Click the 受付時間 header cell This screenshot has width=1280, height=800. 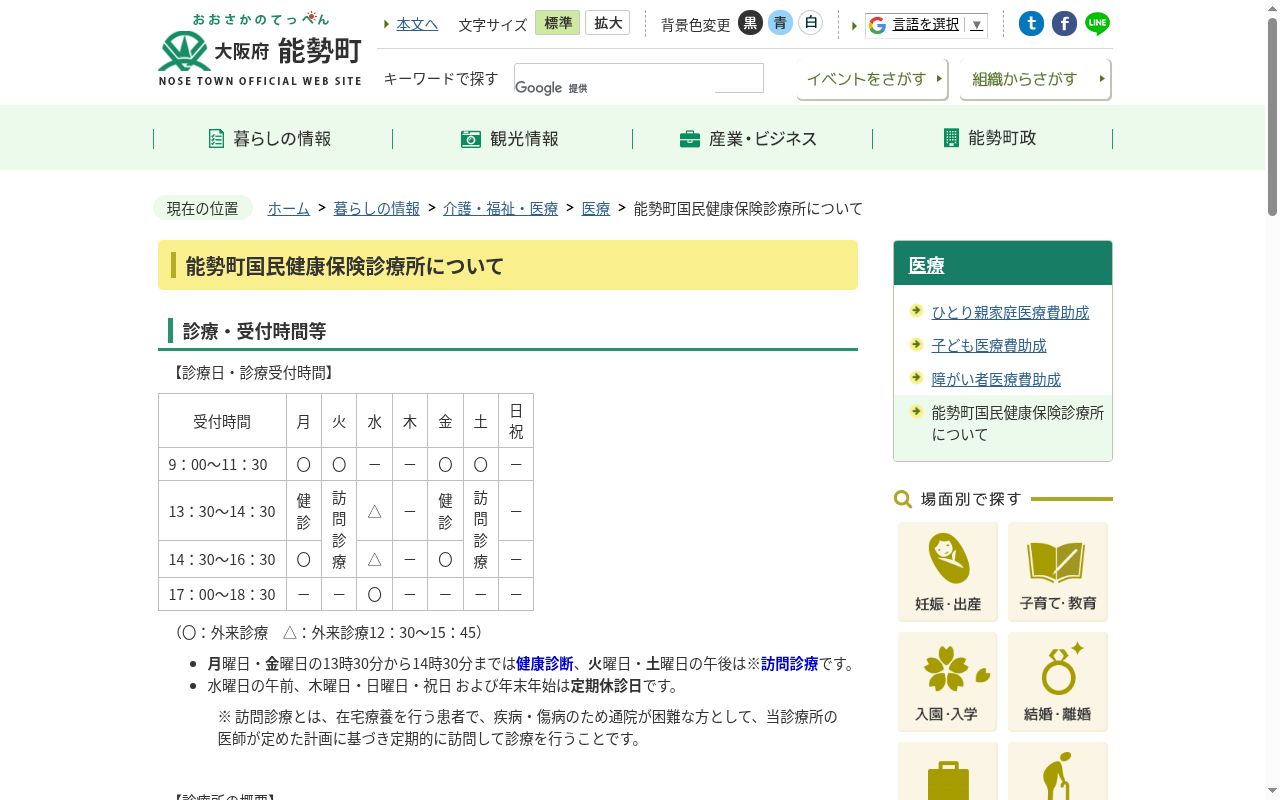(x=222, y=421)
